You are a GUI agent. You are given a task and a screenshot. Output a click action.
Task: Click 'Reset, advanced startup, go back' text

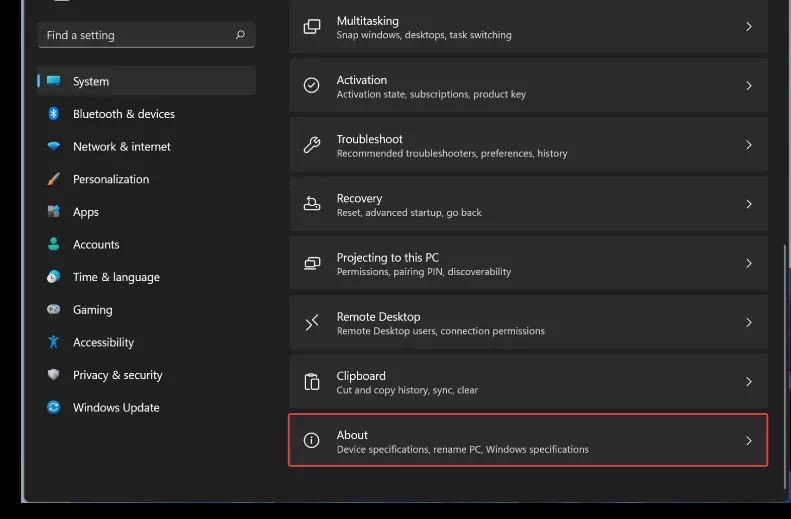tap(409, 213)
